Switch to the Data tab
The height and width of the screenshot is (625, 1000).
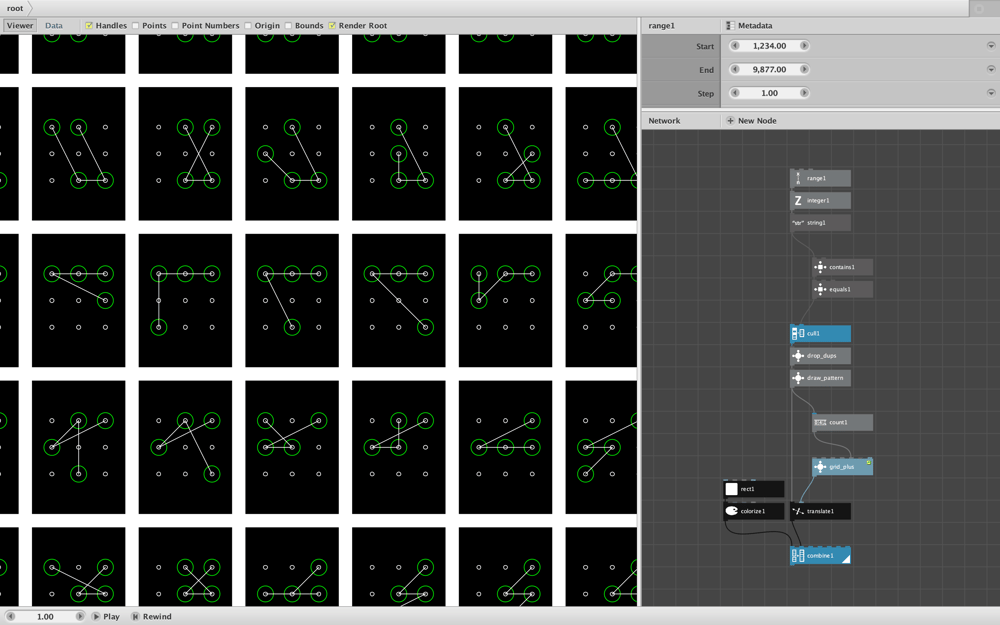coord(54,26)
